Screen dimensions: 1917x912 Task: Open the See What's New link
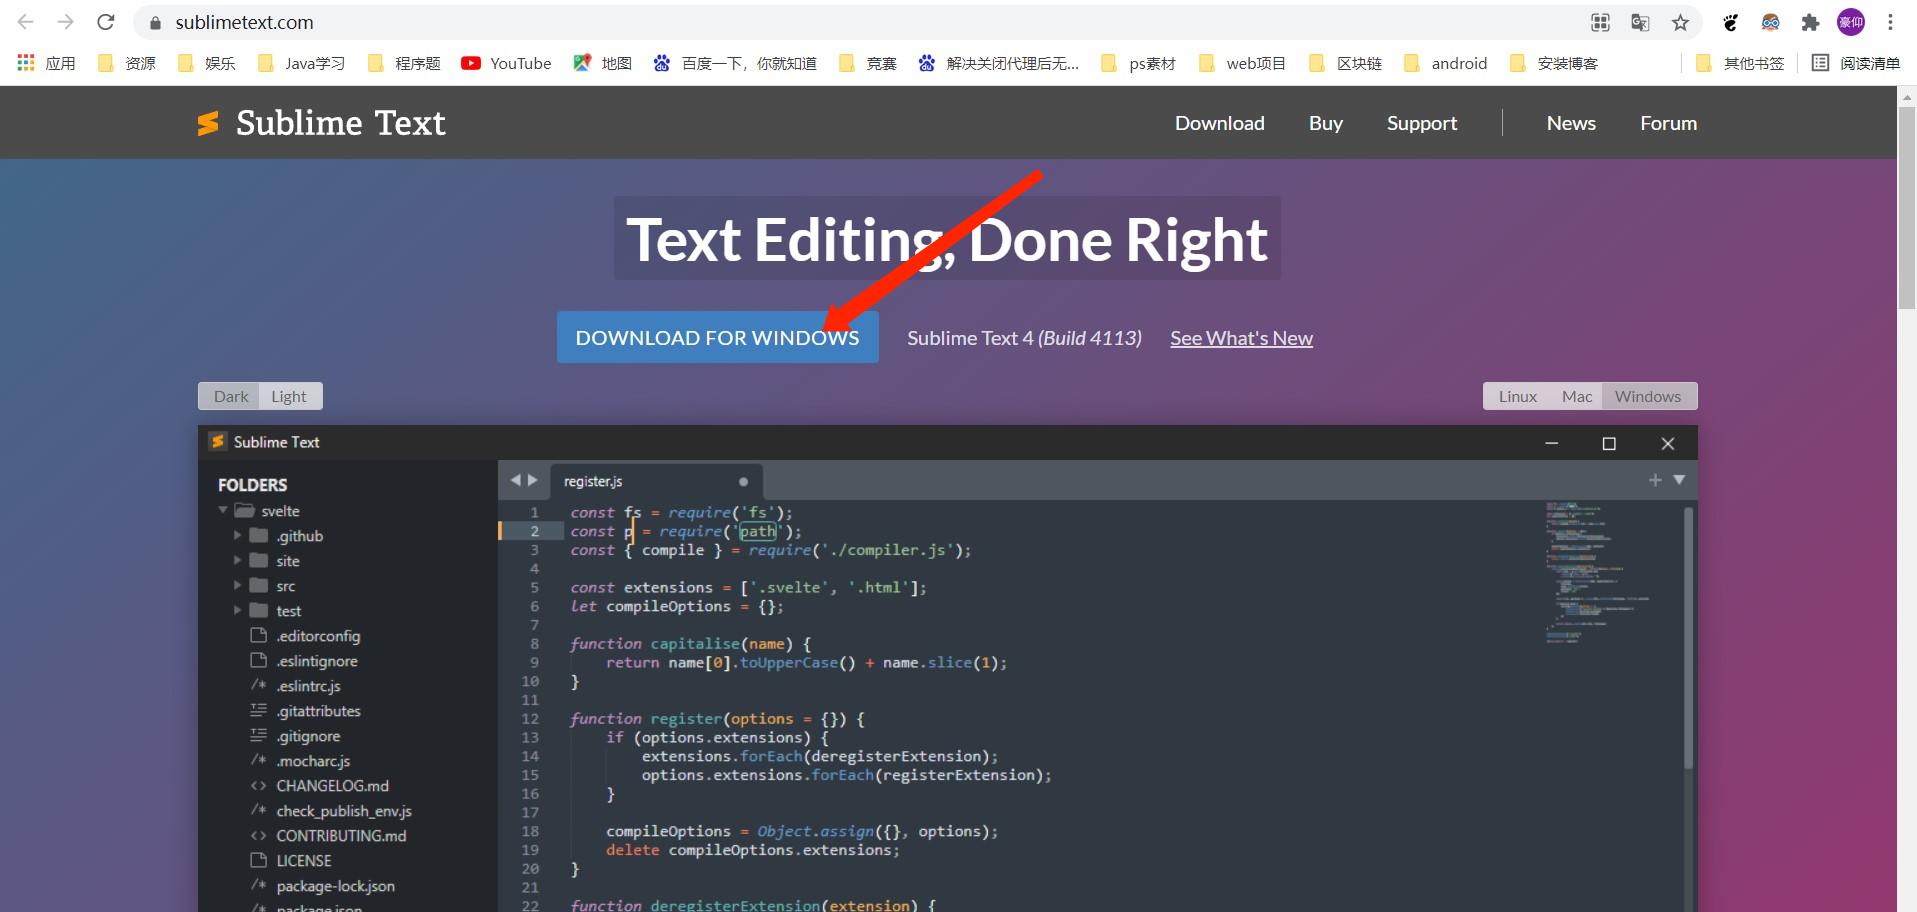[1241, 338]
